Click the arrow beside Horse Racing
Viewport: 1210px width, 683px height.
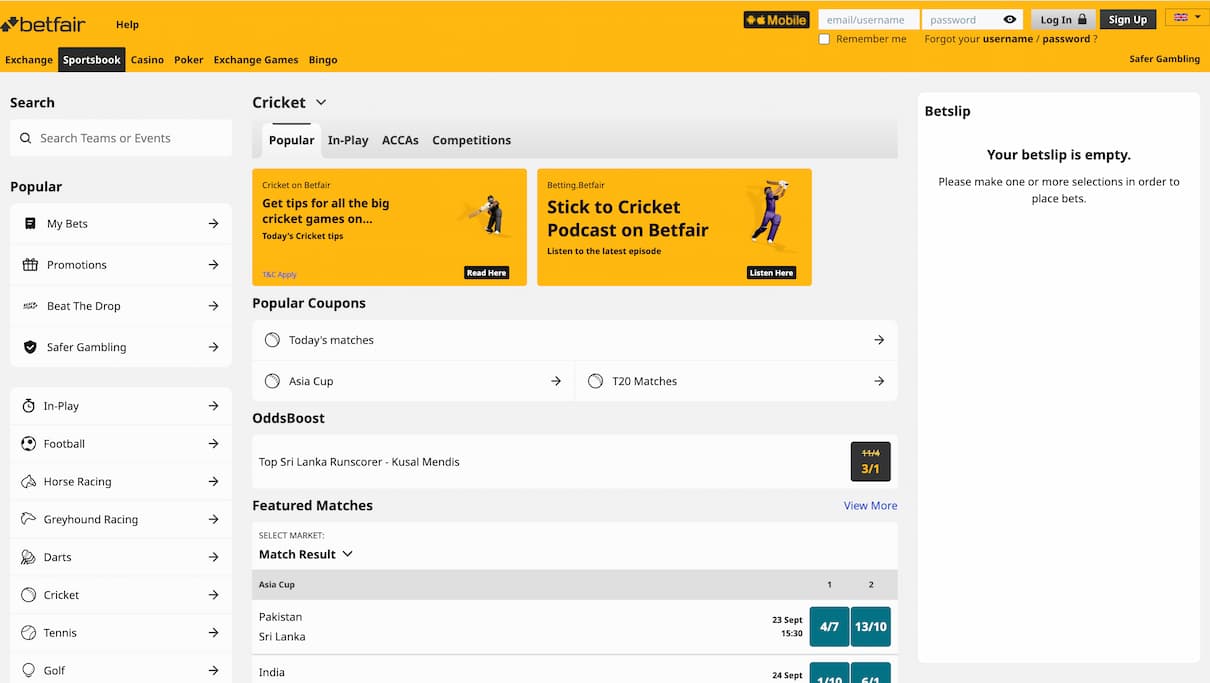tap(213, 482)
